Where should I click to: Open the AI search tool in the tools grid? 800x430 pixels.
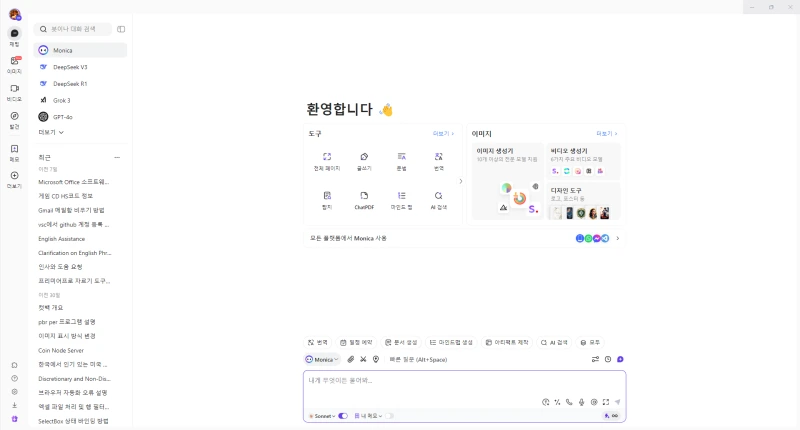point(439,200)
